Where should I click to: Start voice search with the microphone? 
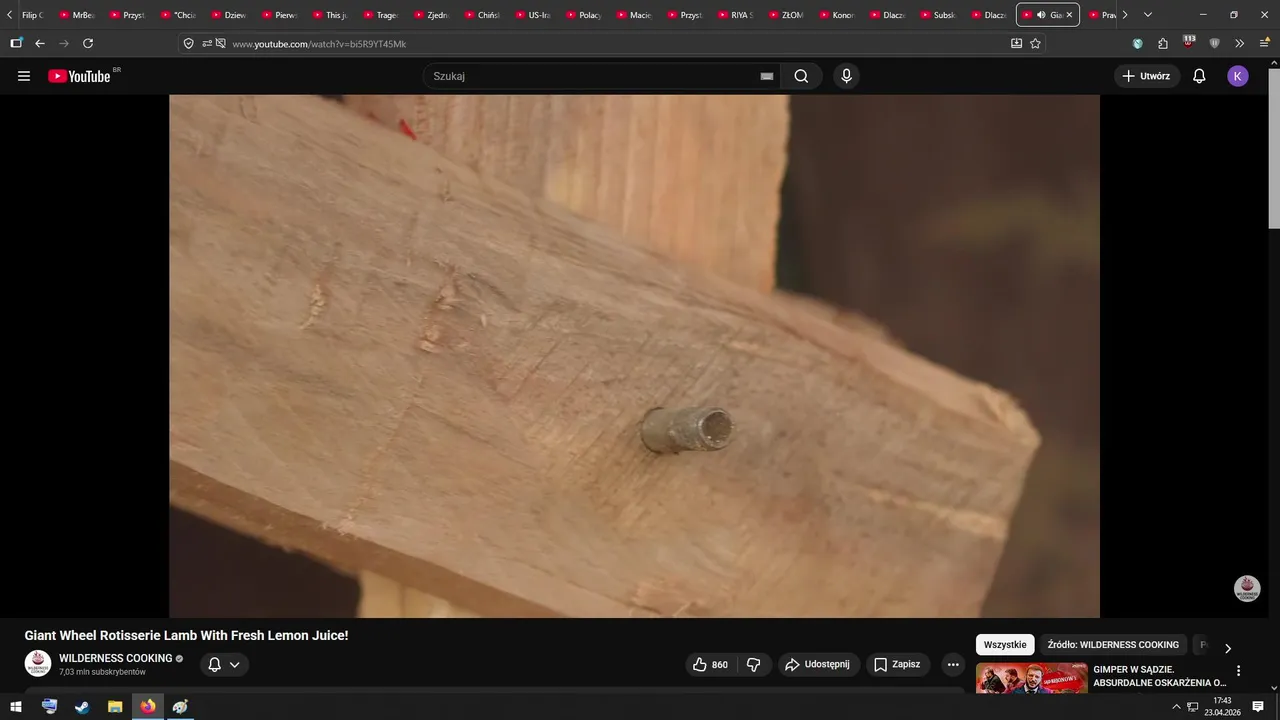pyautogui.click(x=847, y=76)
